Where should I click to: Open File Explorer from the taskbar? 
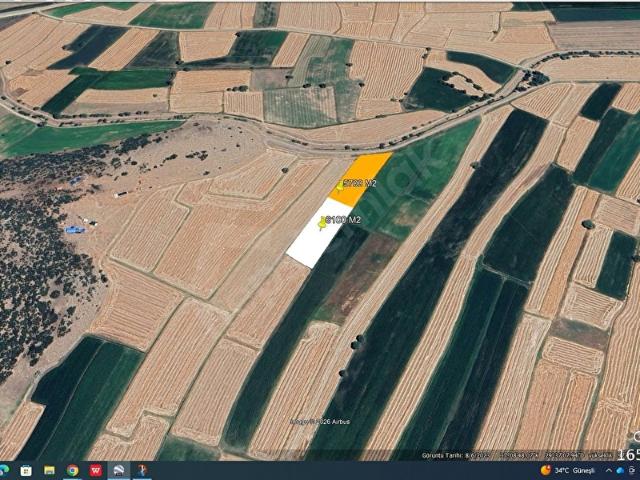[49, 471]
